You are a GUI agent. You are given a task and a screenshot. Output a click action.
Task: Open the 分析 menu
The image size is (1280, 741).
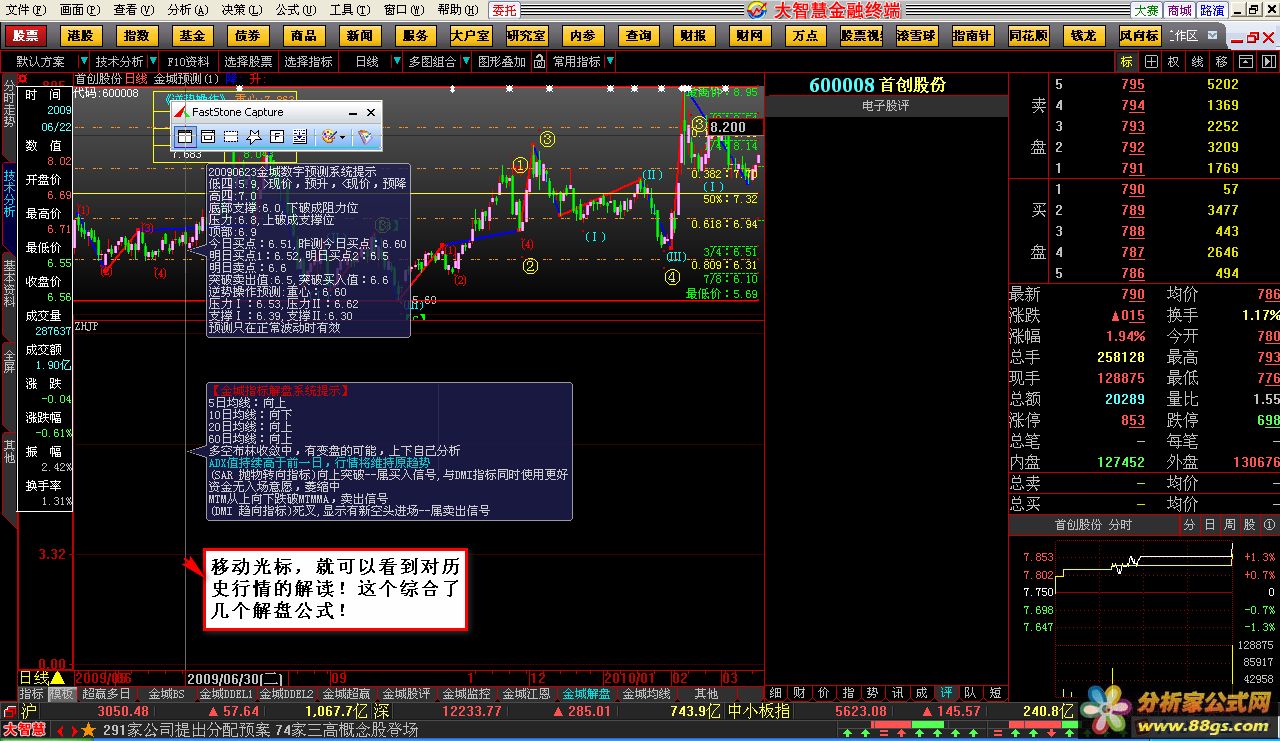coord(187,10)
